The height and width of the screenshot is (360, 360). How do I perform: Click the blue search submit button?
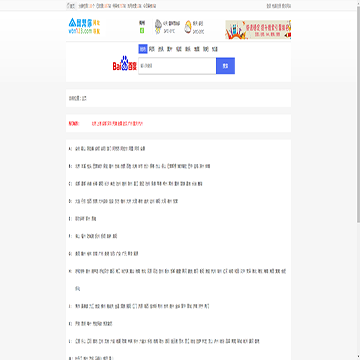pyautogui.click(x=225, y=66)
